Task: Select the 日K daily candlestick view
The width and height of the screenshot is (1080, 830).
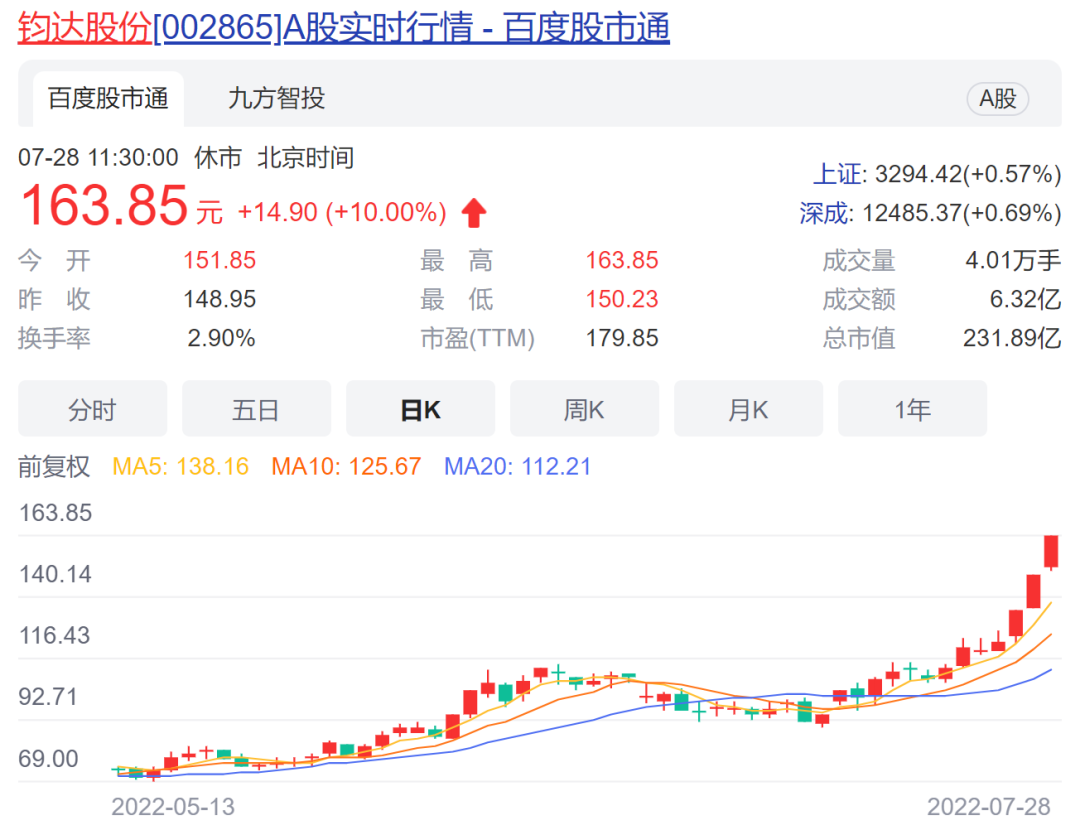Action: click(x=420, y=408)
